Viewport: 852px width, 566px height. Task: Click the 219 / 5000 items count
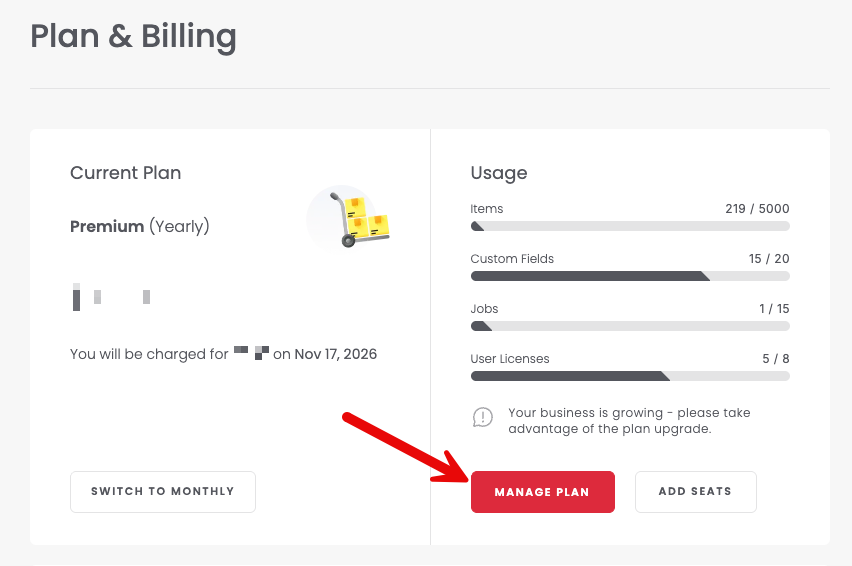(x=757, y=209)
